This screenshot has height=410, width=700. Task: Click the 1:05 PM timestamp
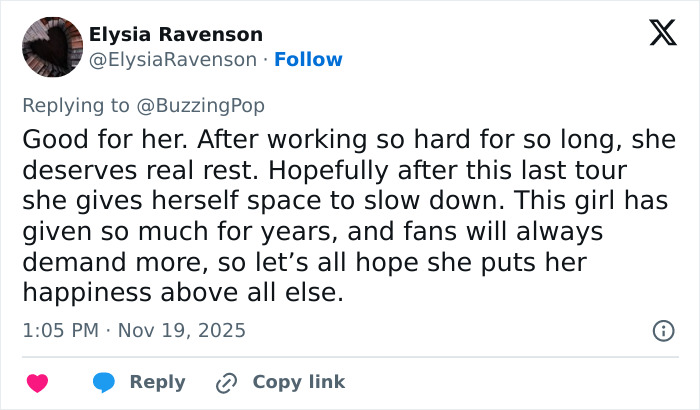pos(62,329)
